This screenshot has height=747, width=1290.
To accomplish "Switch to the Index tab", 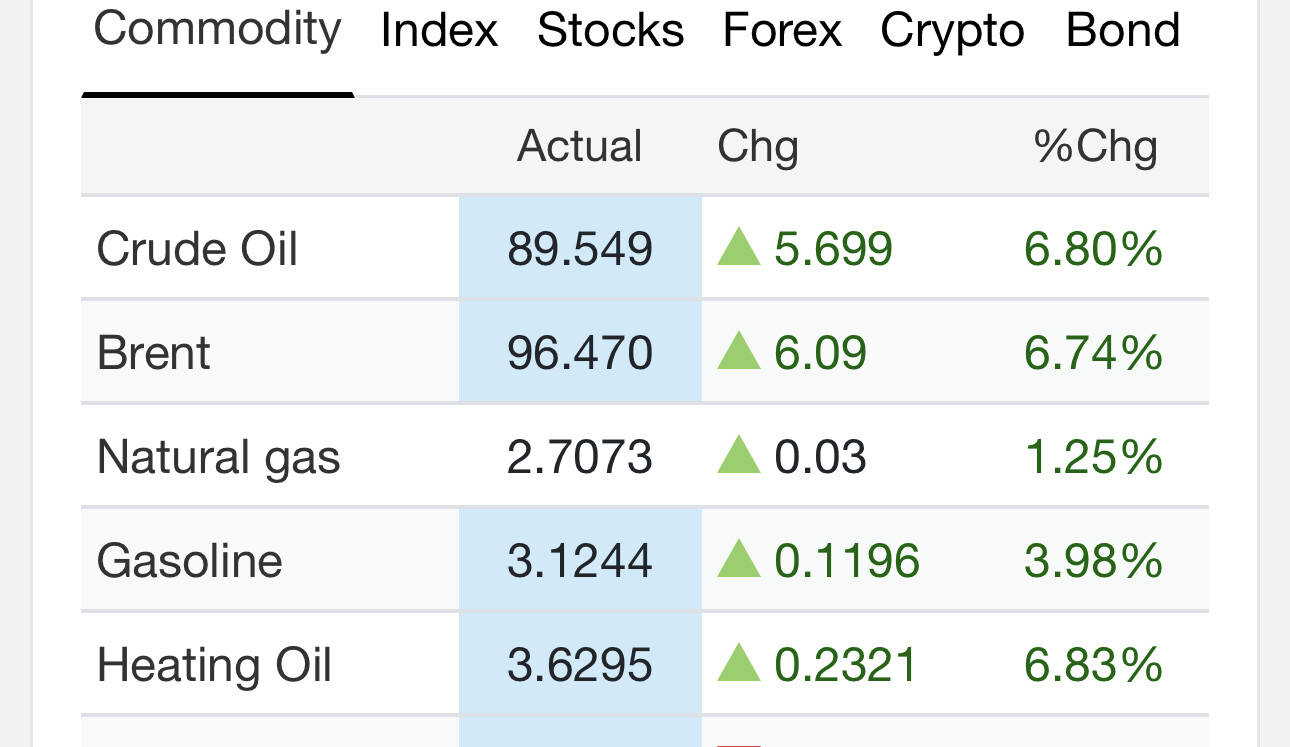I will pyautogui.click(x=439, y=30).
